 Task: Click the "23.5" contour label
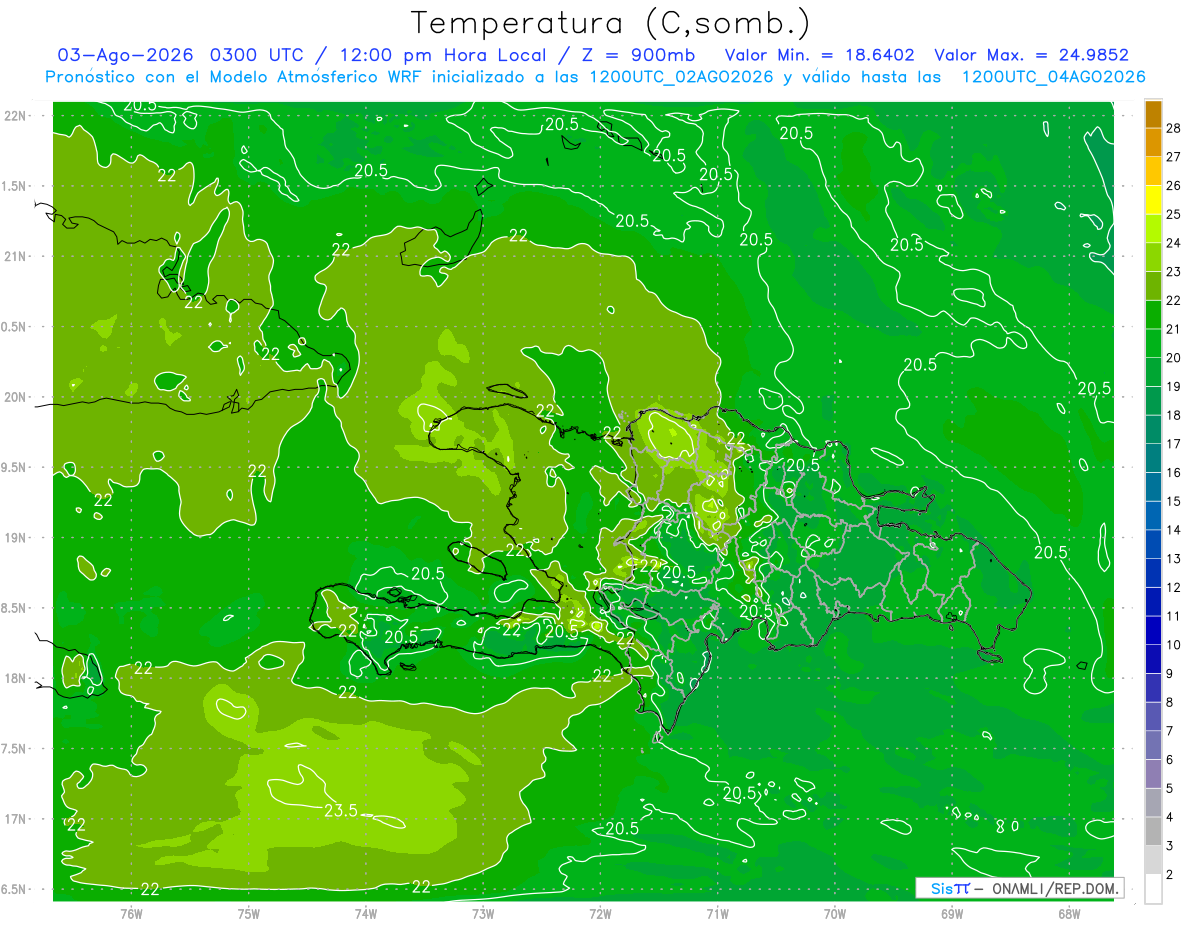pos(341,810)
